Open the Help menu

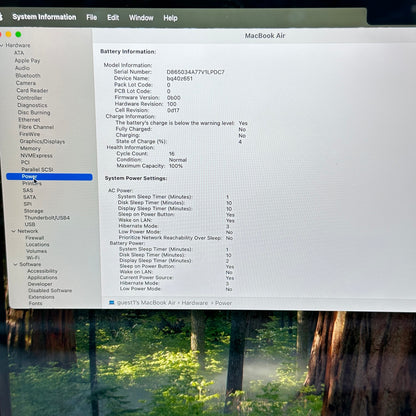point(170,18)
